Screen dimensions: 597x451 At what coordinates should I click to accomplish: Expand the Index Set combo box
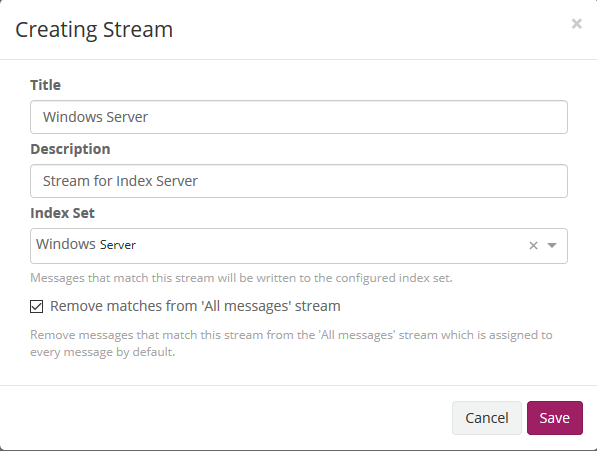click(299, 246)
